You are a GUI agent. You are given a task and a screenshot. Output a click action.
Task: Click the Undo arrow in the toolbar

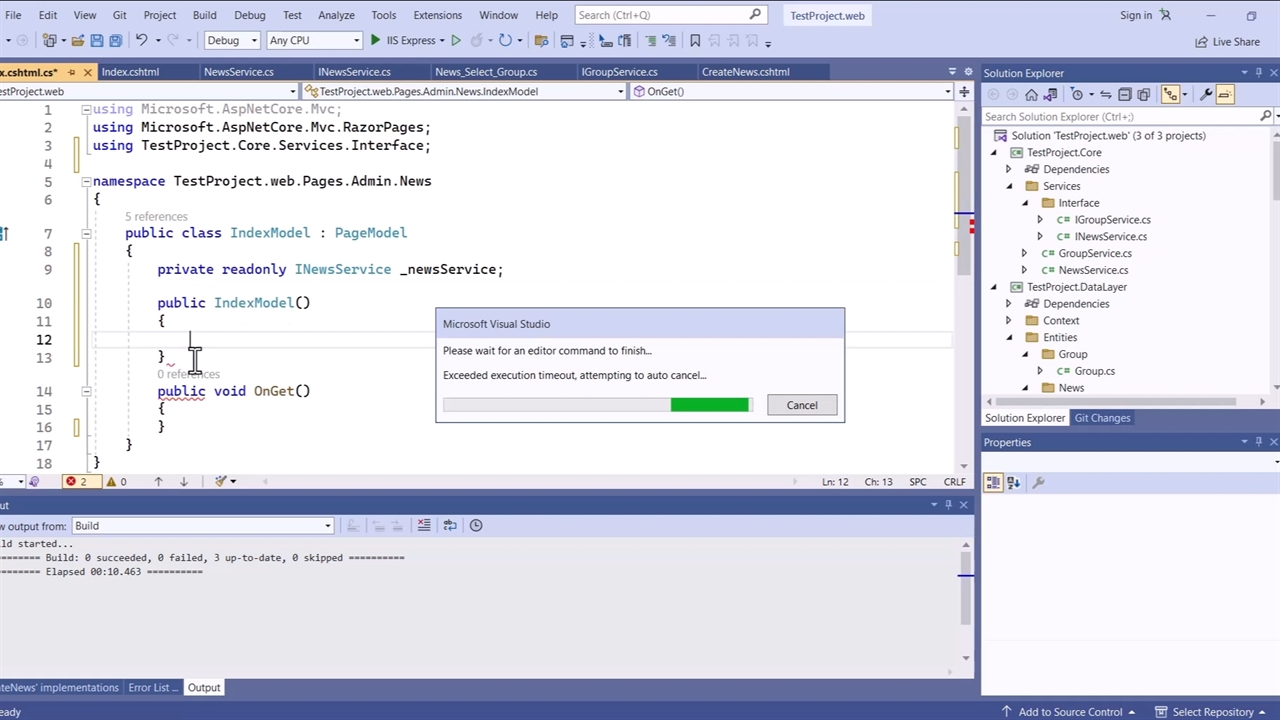(142, 41)
